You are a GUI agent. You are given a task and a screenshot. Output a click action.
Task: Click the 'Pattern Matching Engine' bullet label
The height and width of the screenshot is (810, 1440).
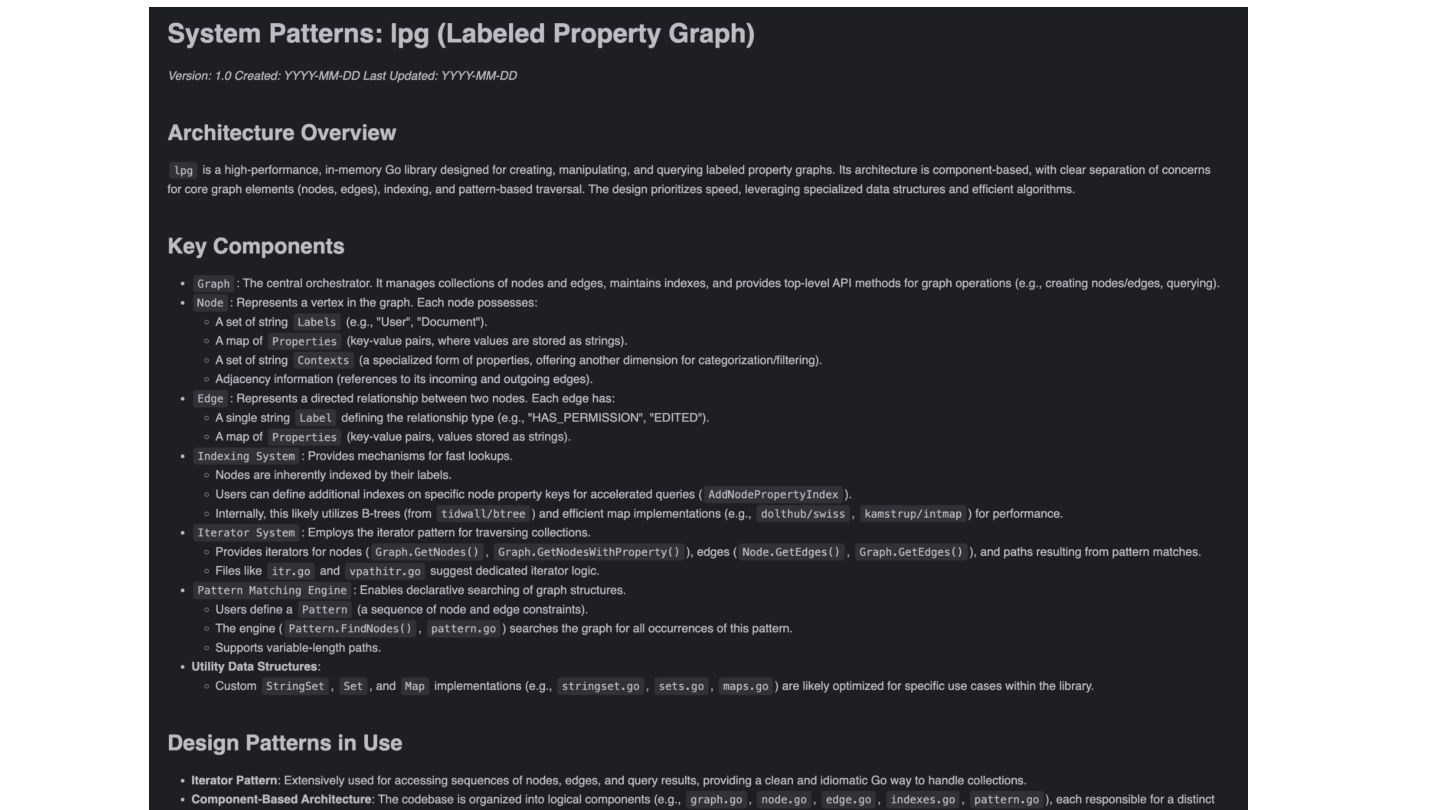click(x=271, y=590)
